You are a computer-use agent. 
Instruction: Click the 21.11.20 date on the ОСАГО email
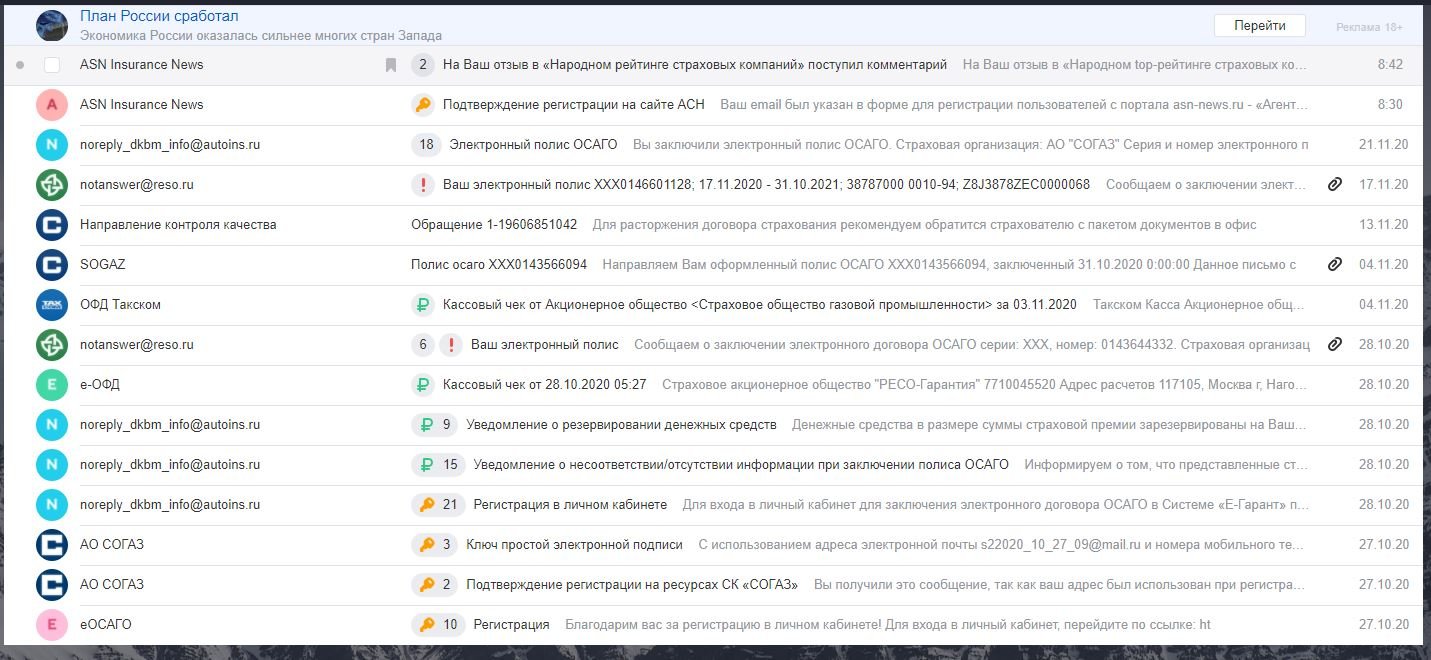1384,145
